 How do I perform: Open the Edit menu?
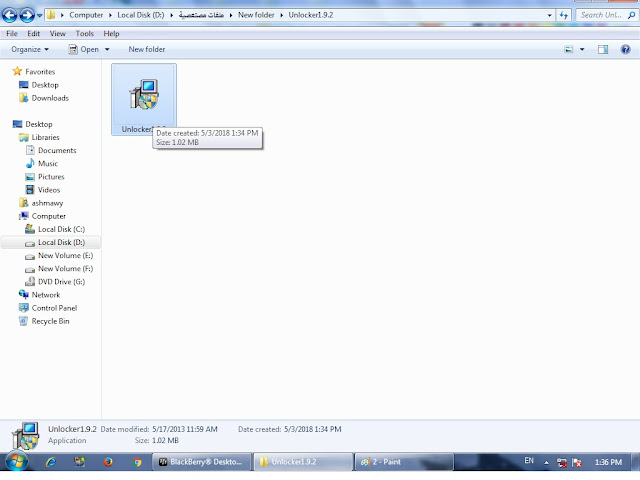pos(33,33)
